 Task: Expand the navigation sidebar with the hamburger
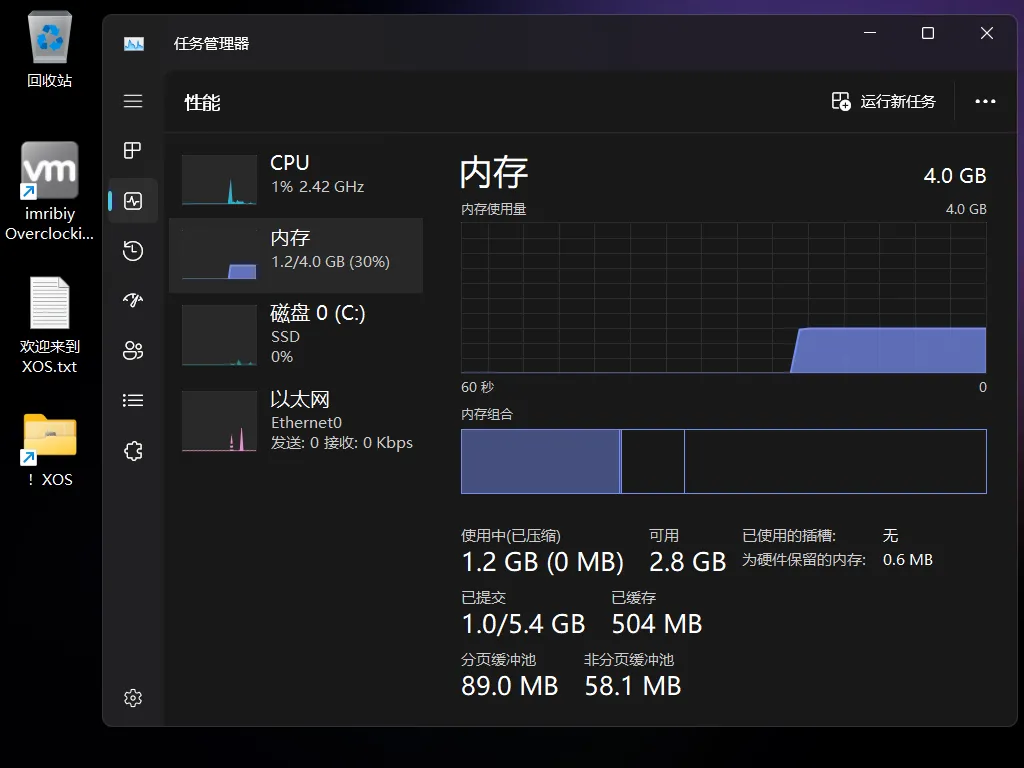tap(133, 100)
